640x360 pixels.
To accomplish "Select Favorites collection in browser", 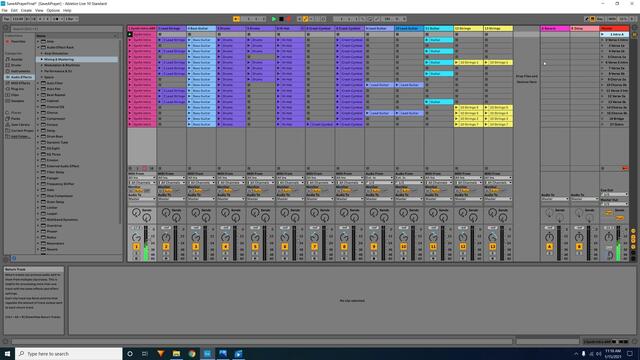I will pyautogui.click(x=18, y=41).
